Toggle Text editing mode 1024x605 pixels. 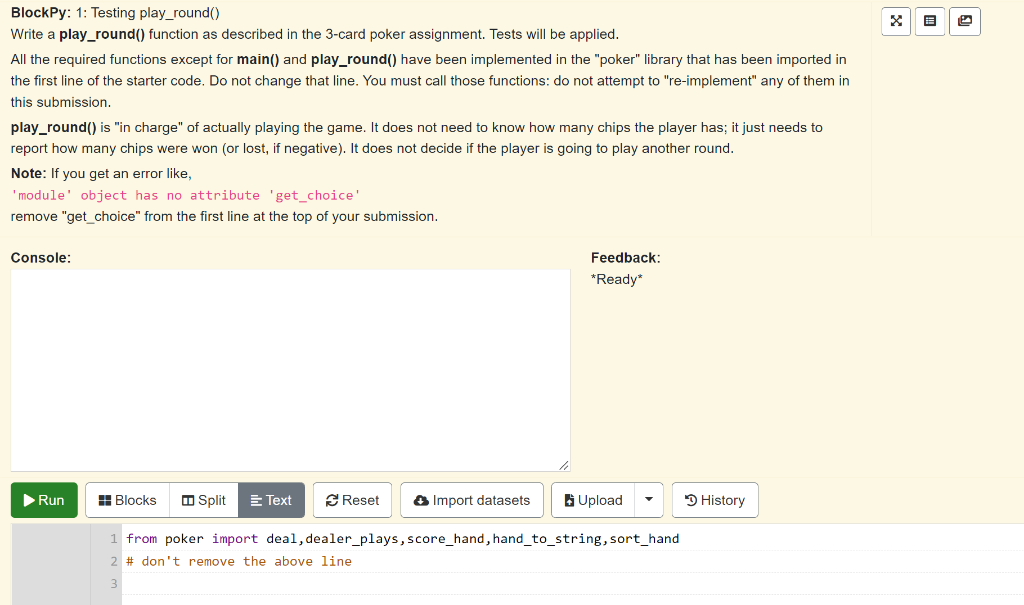(x=271, y=500)
